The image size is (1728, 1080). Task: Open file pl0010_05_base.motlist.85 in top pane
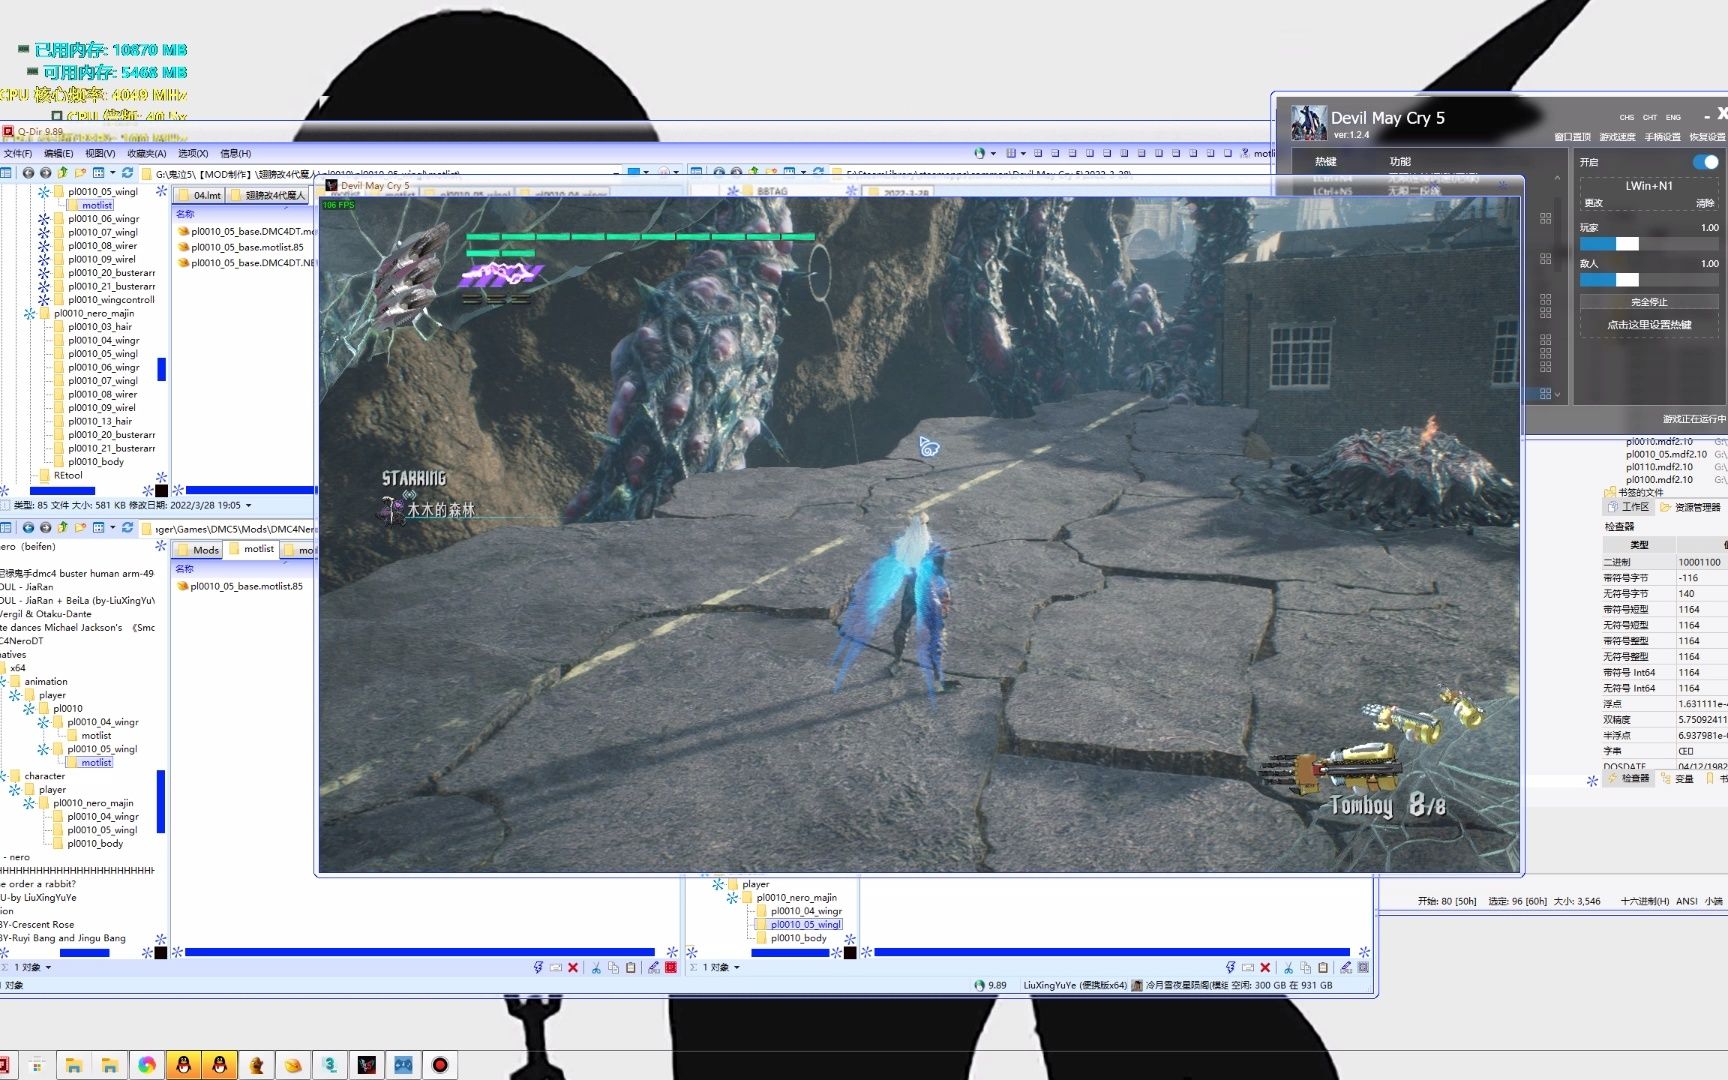coord(240,247)
